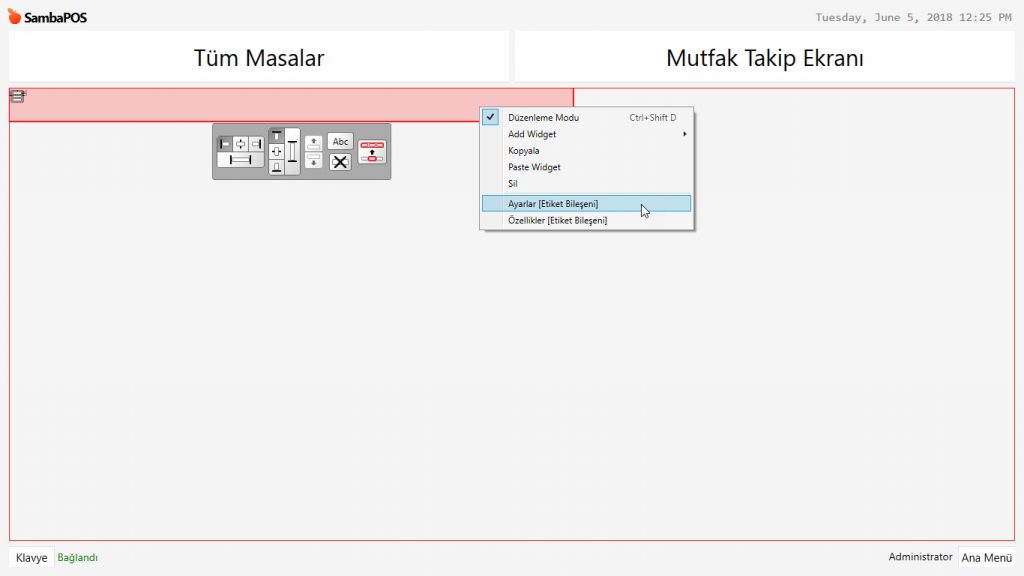This screenshot has width=1024, height=576.
Task: Click the X delete widget icon
Action: 341,161
